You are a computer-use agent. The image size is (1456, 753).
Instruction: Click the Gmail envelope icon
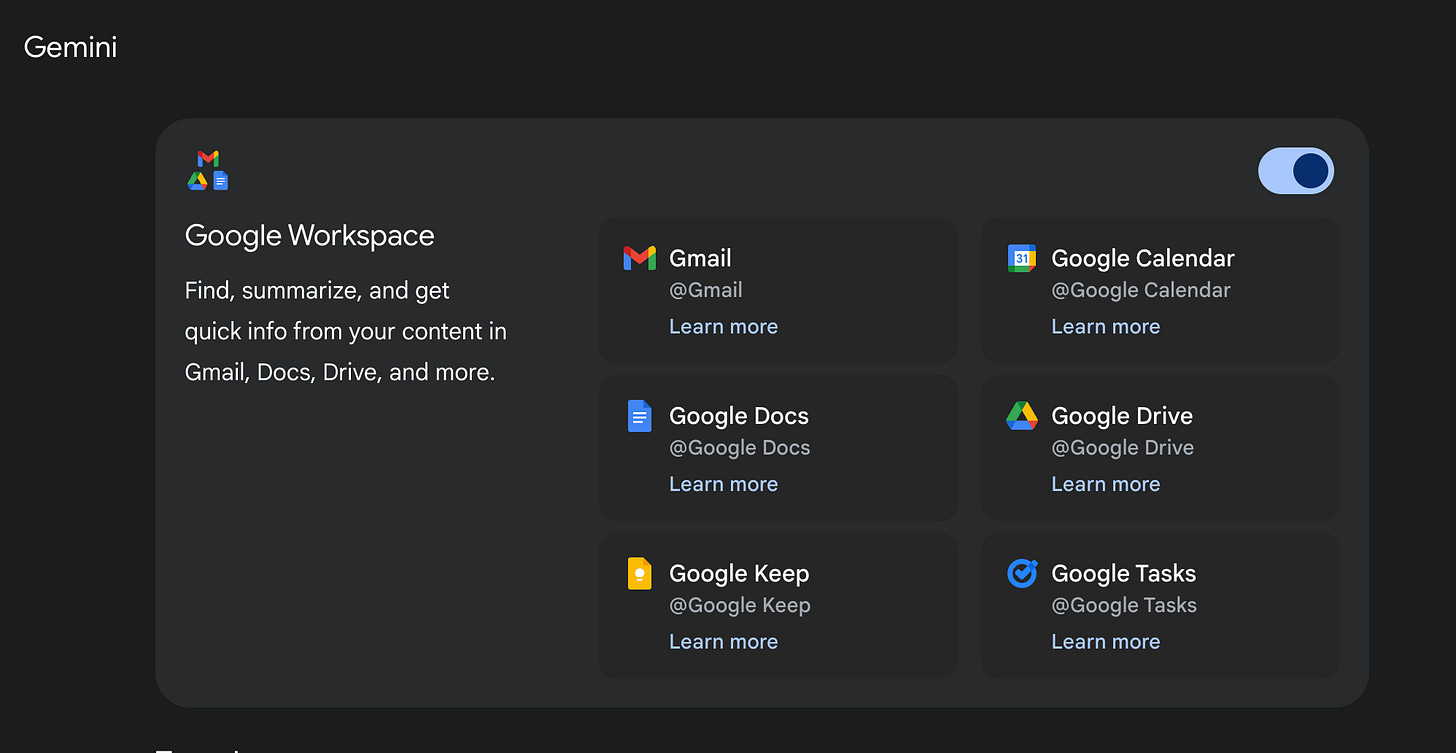tap(639, 258)
